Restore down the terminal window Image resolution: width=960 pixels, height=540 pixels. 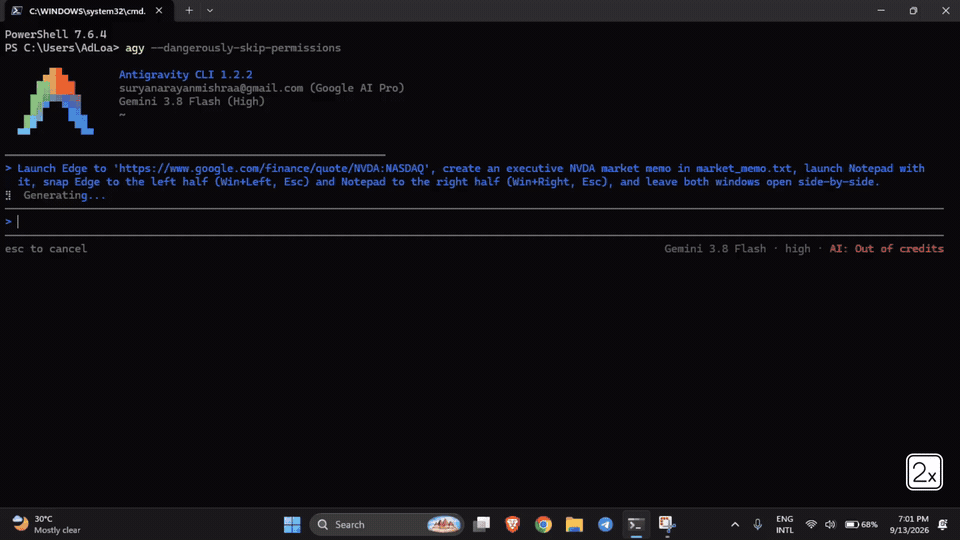[x=913, y=10]
